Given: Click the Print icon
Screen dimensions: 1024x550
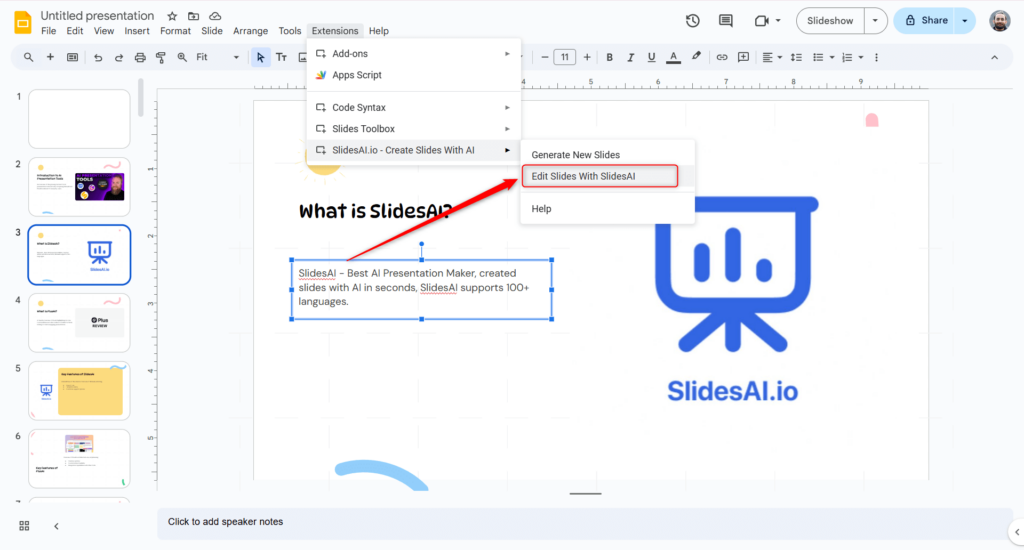Looking at the screenshot, I should tap(140, 57).
